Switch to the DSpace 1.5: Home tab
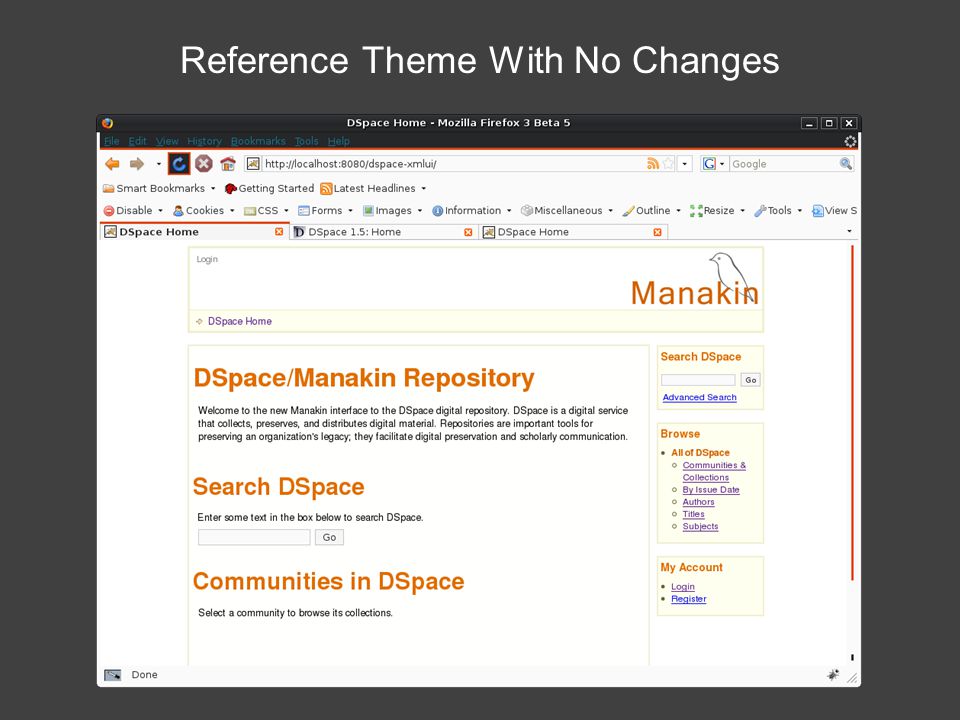The image size is (960, 720). (x=383, y=232)
